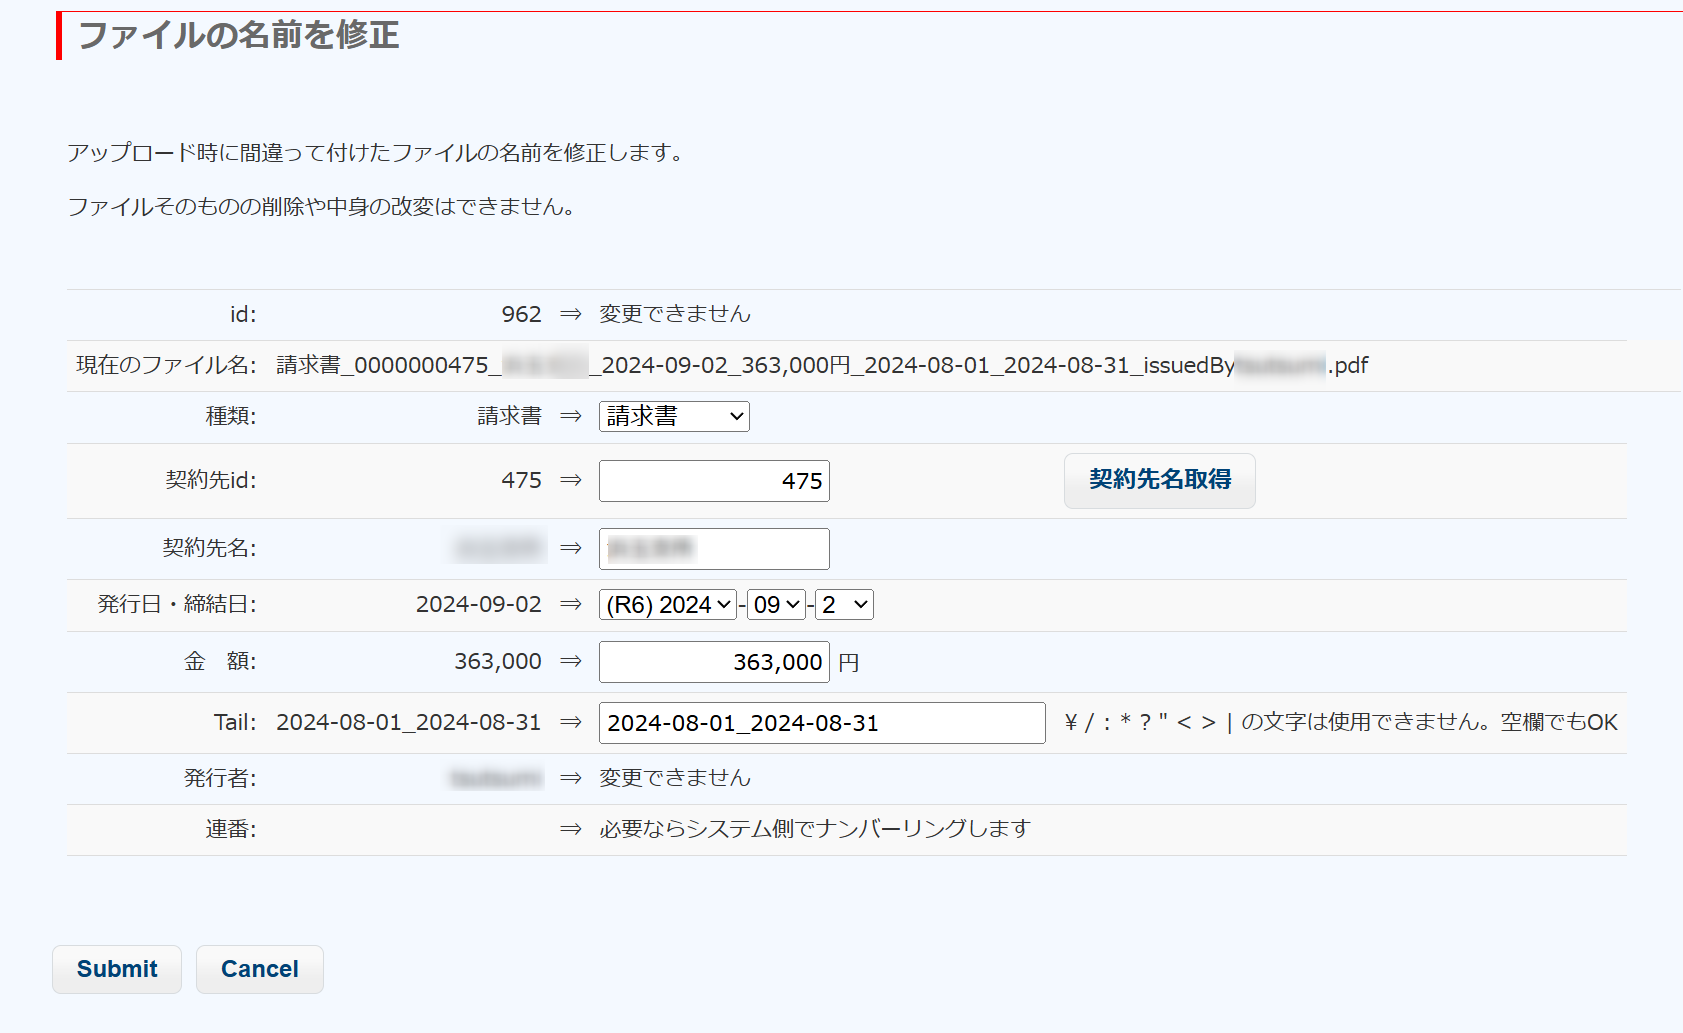Viewport: 1683px width, 1033px height.
Task: Click the 連番 numbering note text
Action: [x=814, y=829]
